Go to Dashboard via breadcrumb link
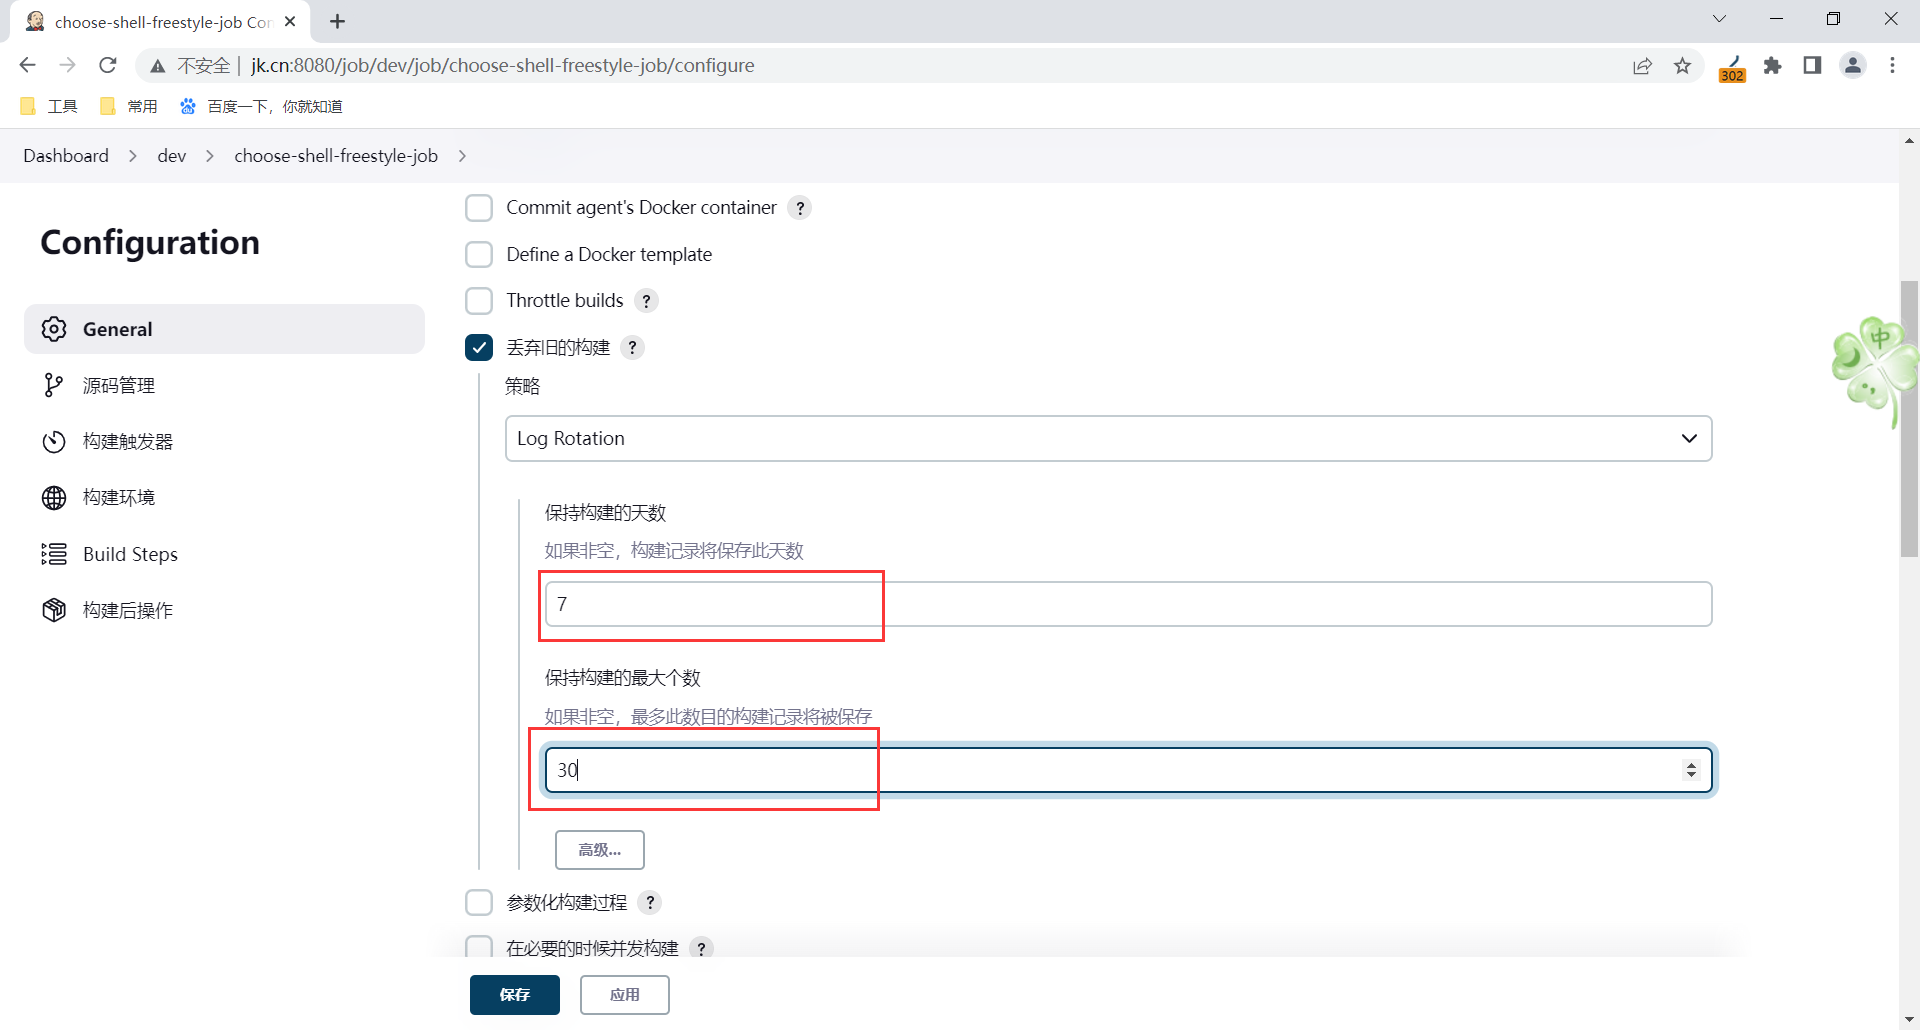 coord(66,156)
